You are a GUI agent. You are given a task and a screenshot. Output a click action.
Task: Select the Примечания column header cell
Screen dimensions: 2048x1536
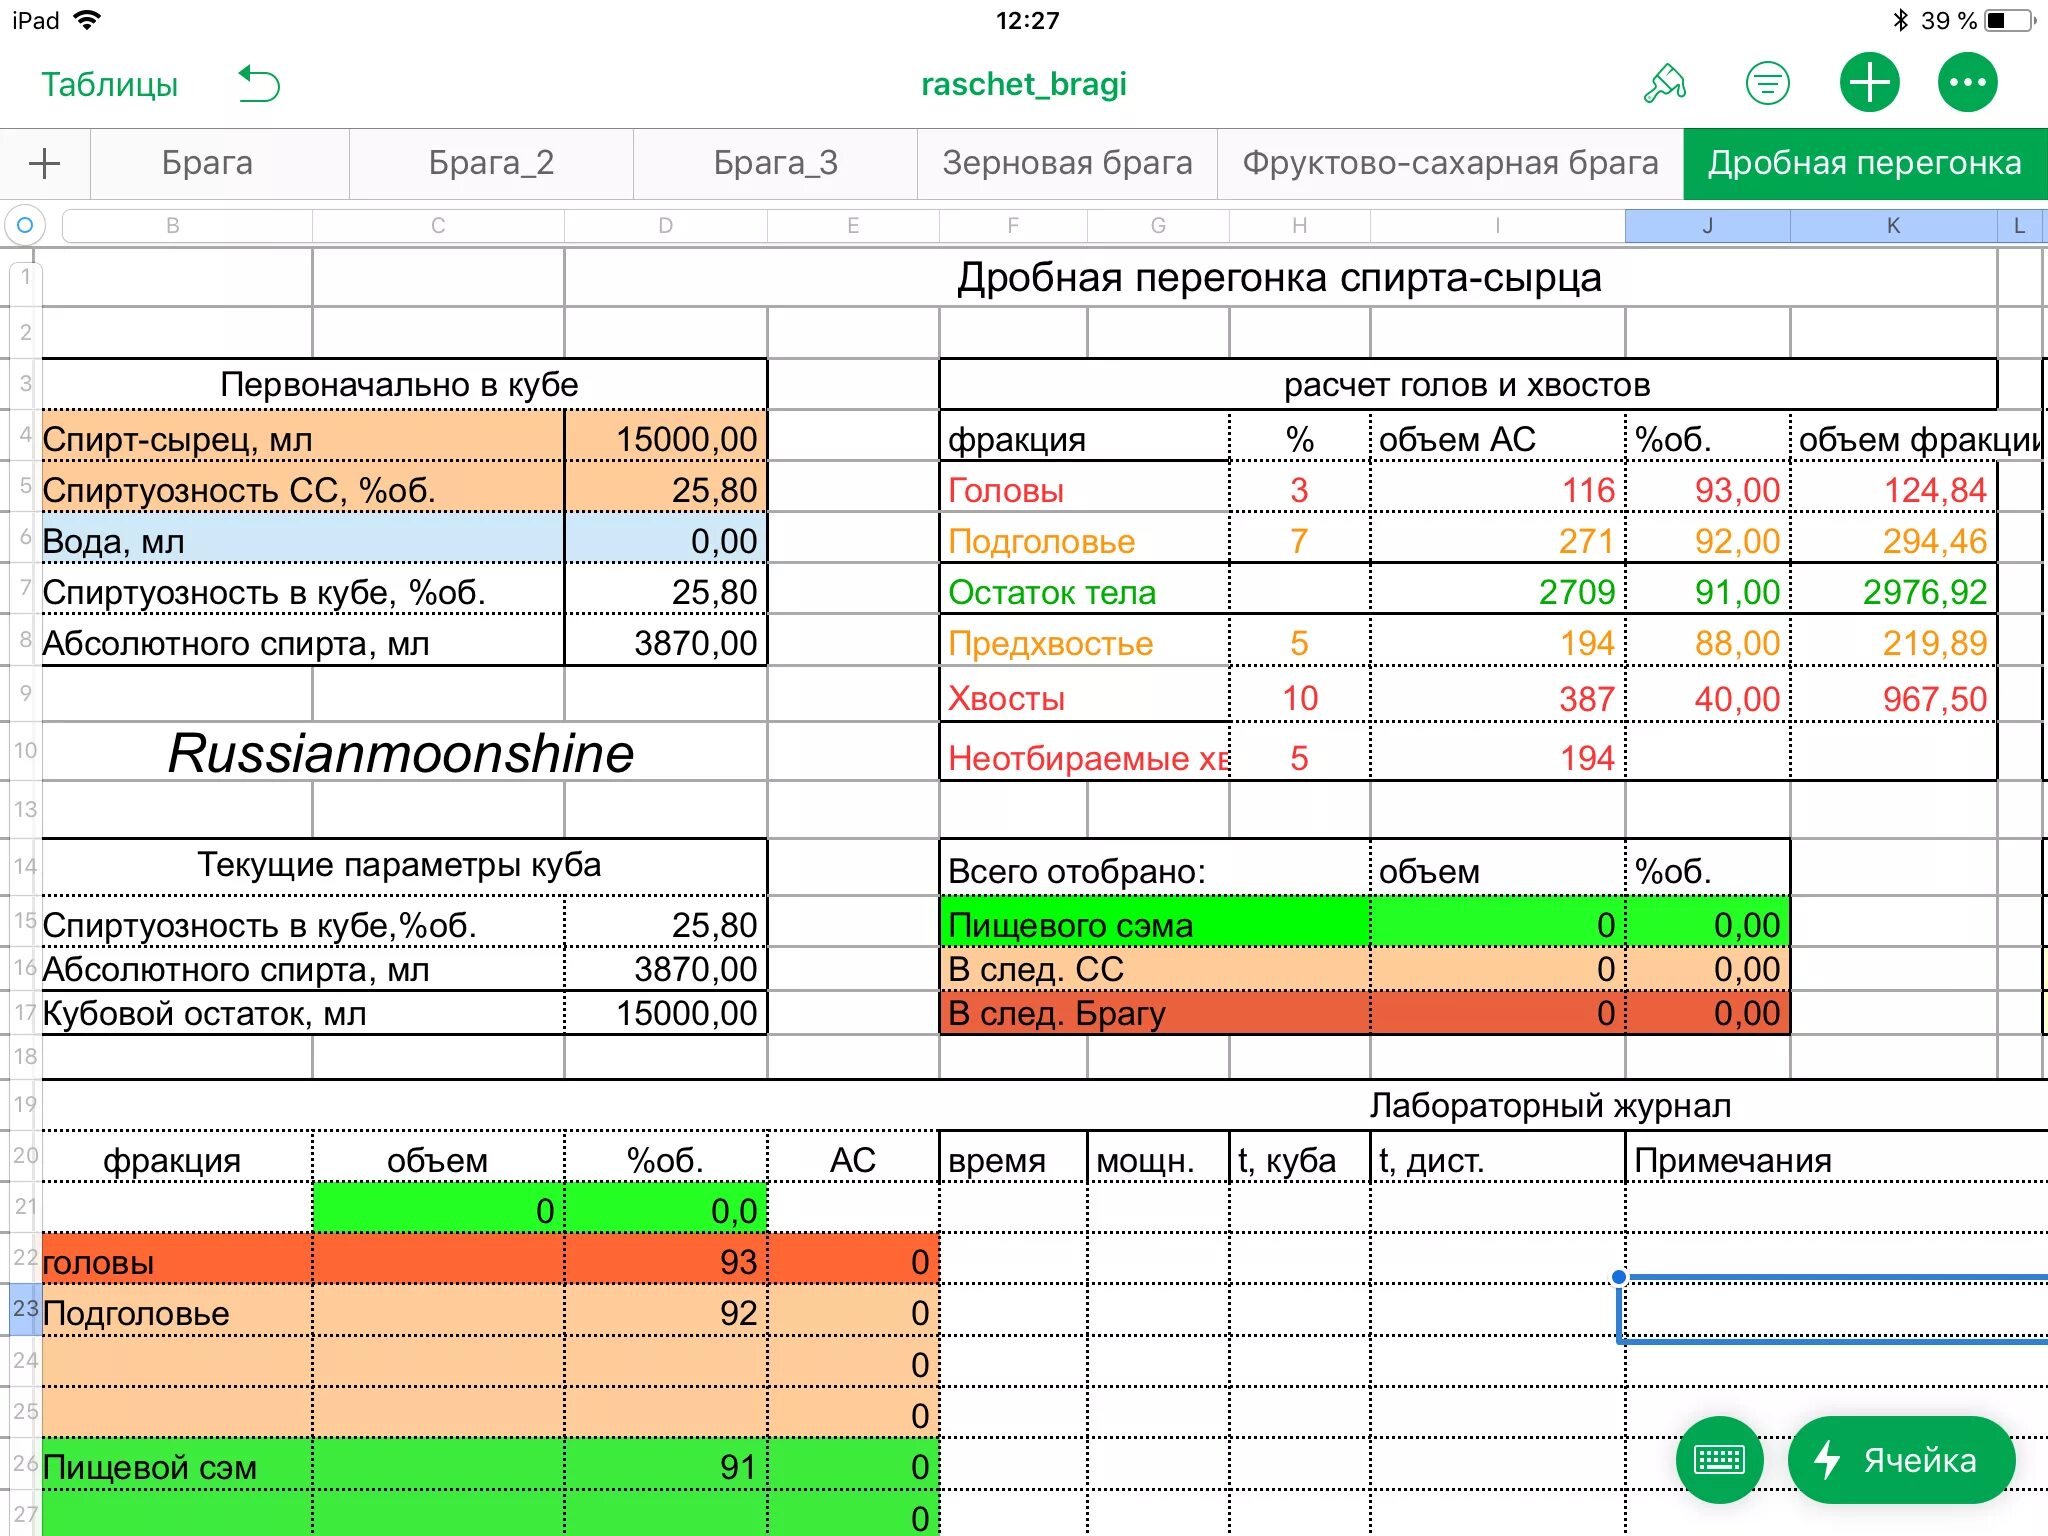click(x=1836, y=1159)
